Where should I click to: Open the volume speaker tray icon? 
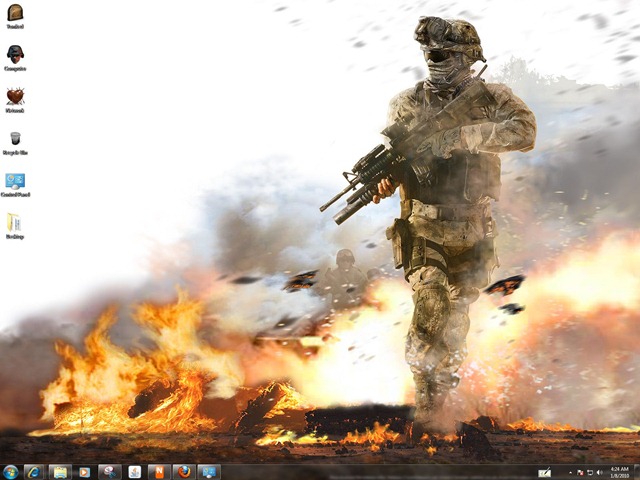600,473
